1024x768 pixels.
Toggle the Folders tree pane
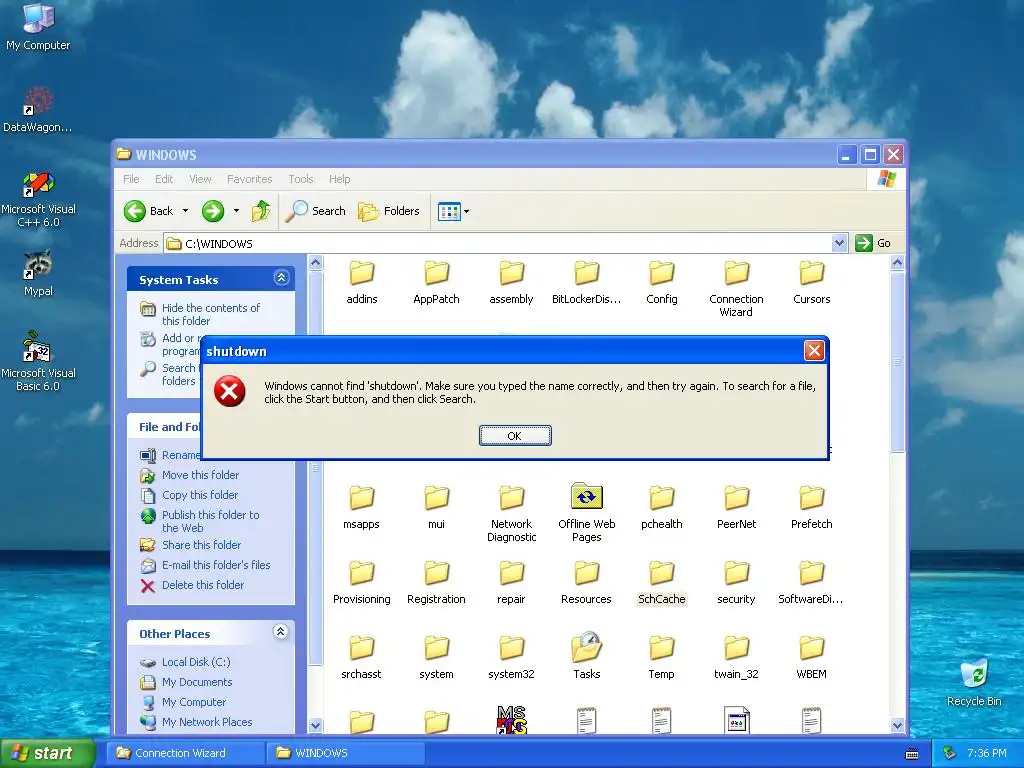tap(389, 211)
